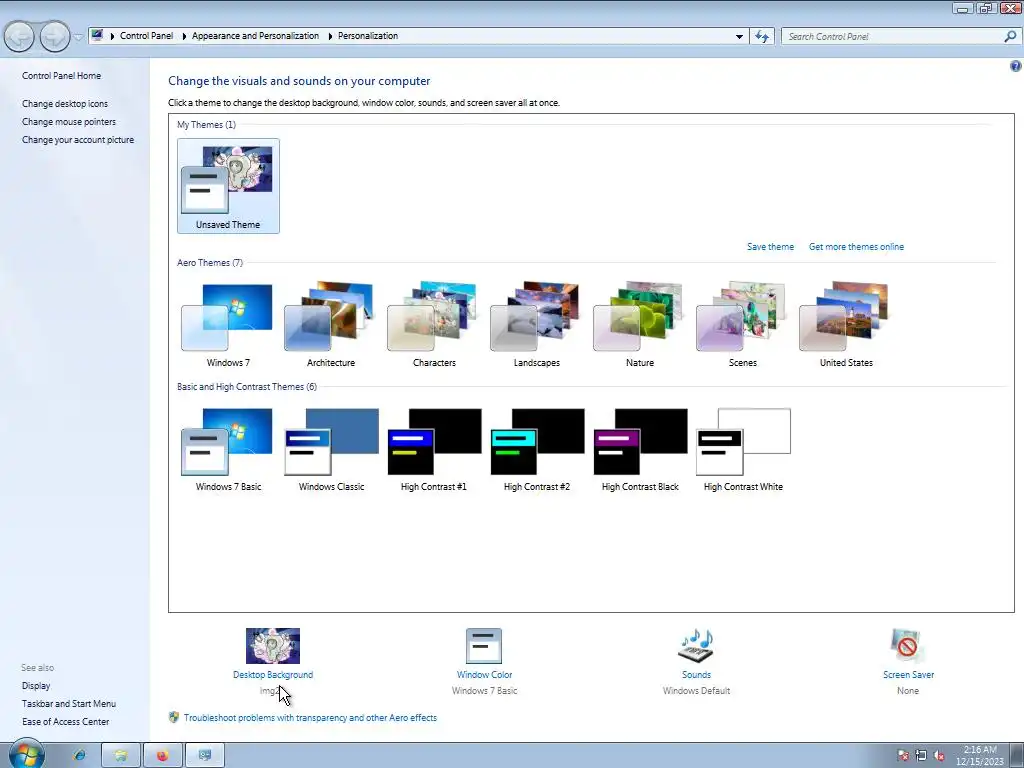Open Taskbar and Start Menu link
The height and width of the screenshot is (768, 1024).
coord(69,704)
